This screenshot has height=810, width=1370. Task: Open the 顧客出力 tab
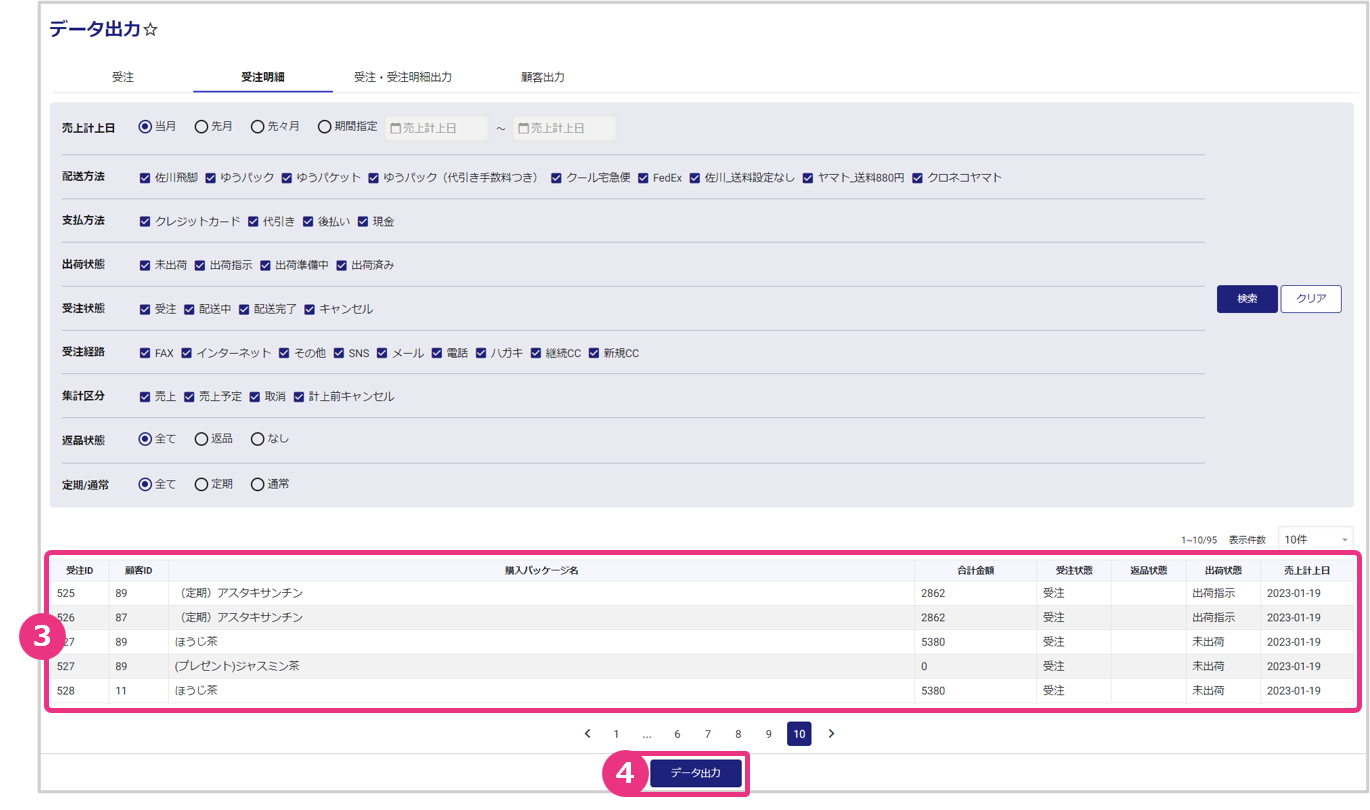543,77
